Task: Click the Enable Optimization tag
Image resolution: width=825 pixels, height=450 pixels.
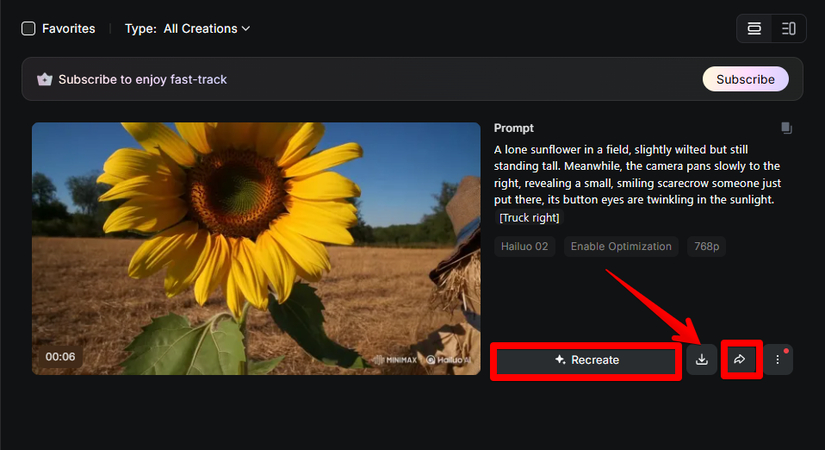Action: (621, 246)
